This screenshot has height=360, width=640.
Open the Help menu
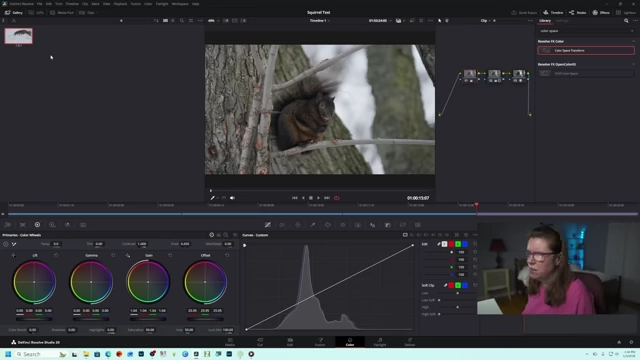(x=196, y=4)
